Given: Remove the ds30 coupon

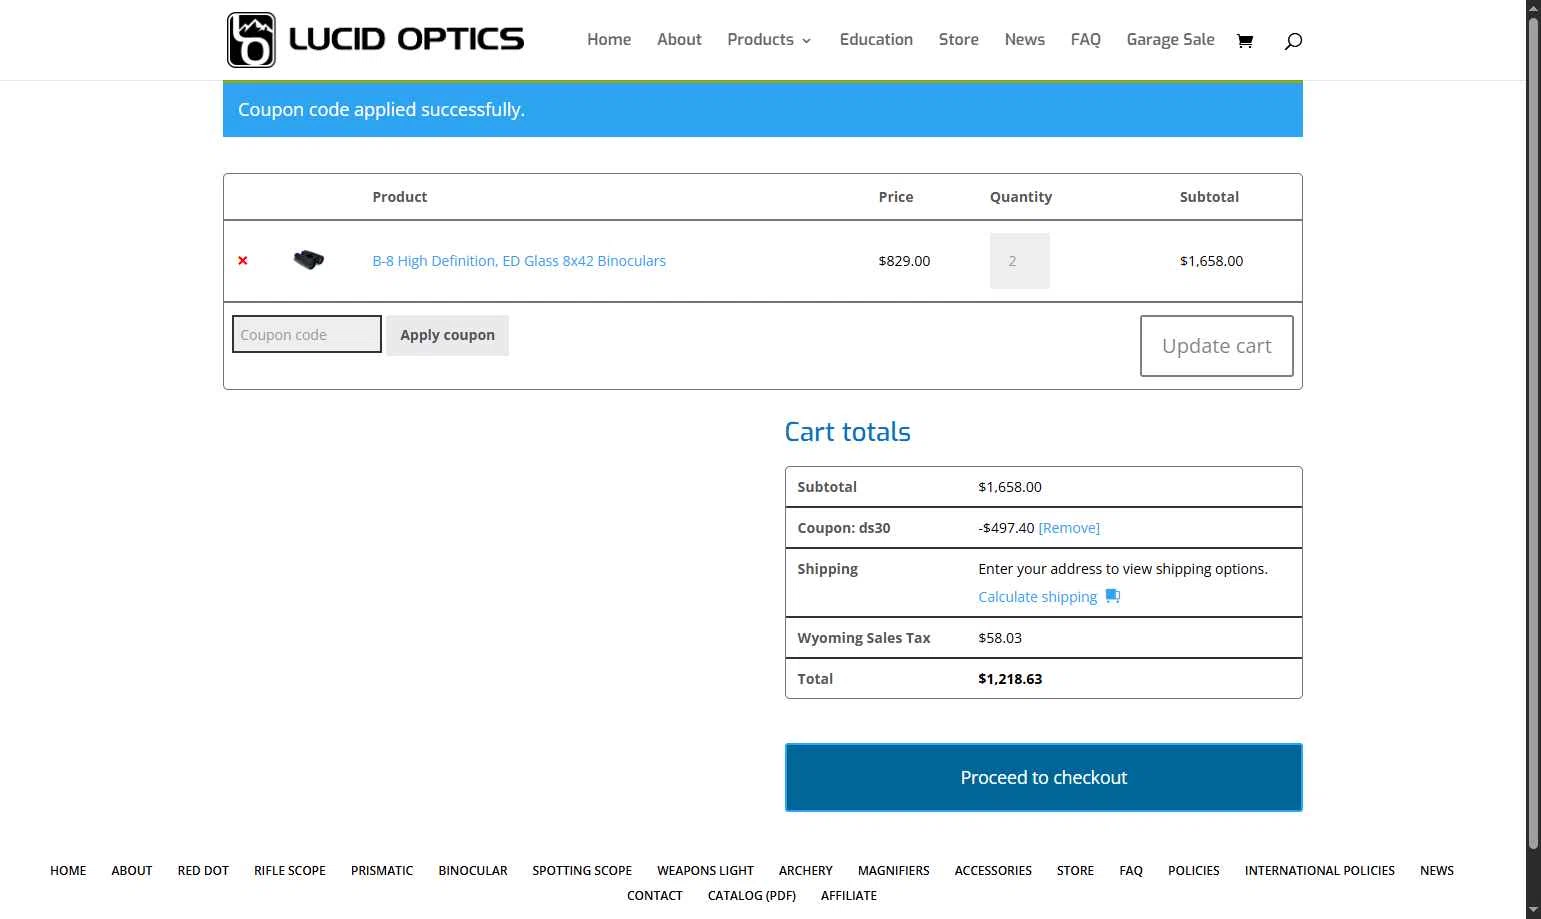Looking at the screenshot, I should pyautogui.click(x=1069, y=528).
